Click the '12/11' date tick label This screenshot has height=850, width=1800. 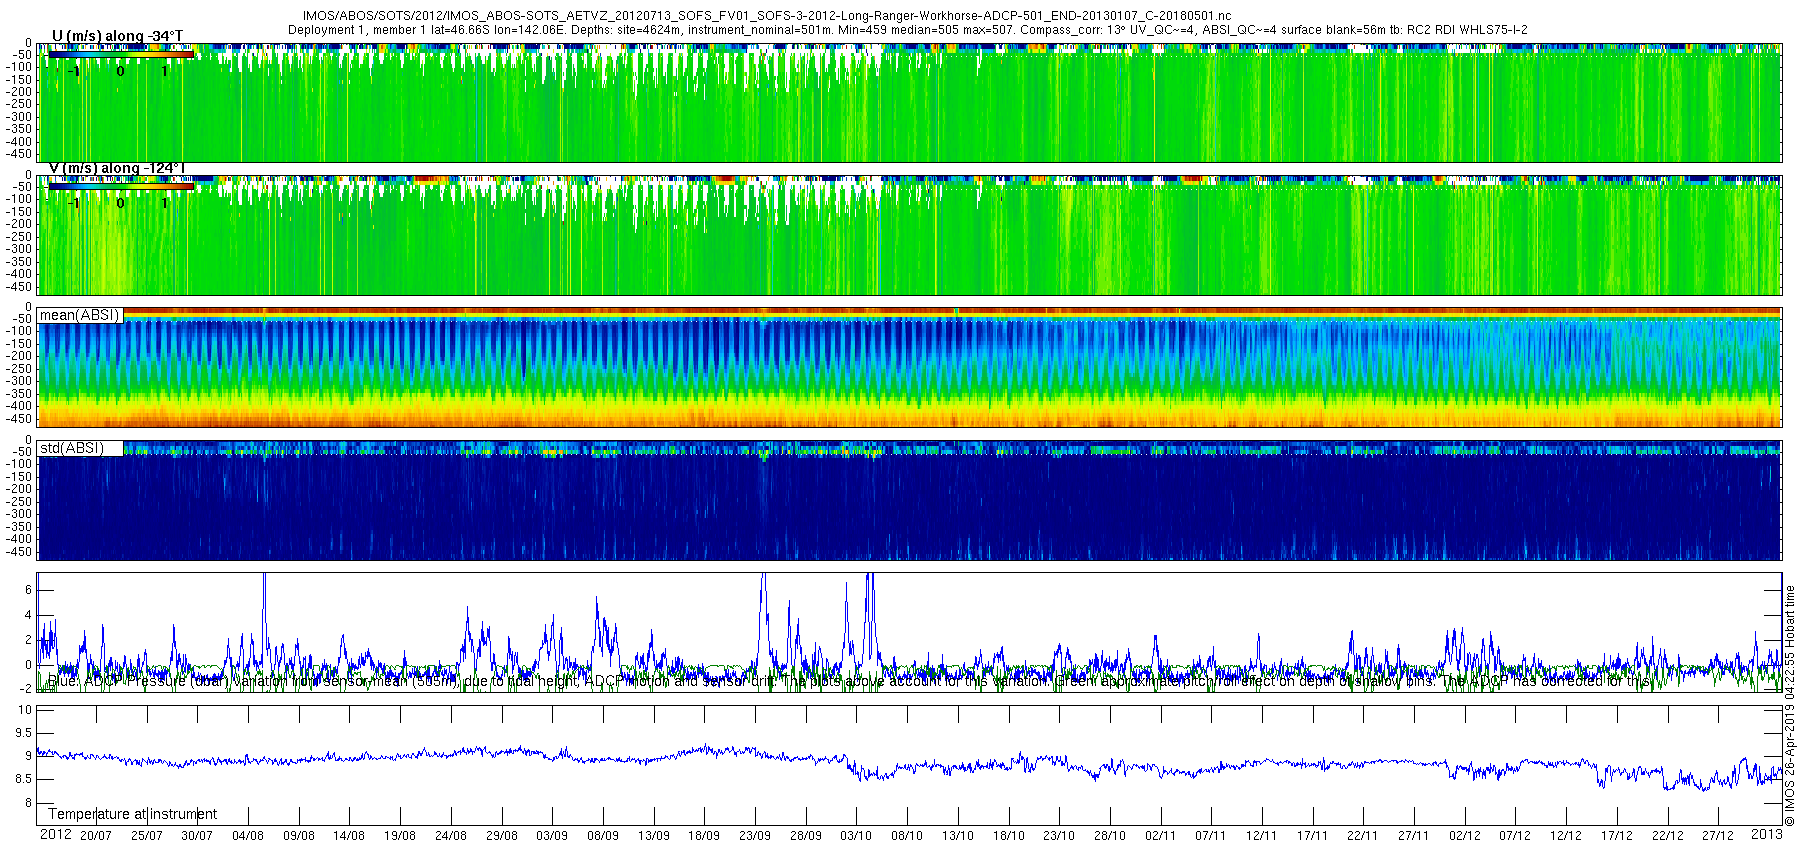pos(1262,836)
